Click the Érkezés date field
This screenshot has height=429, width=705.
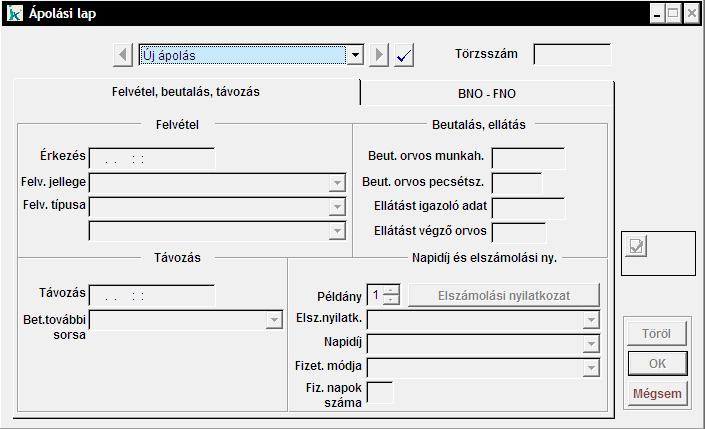[x=152, y=158]
